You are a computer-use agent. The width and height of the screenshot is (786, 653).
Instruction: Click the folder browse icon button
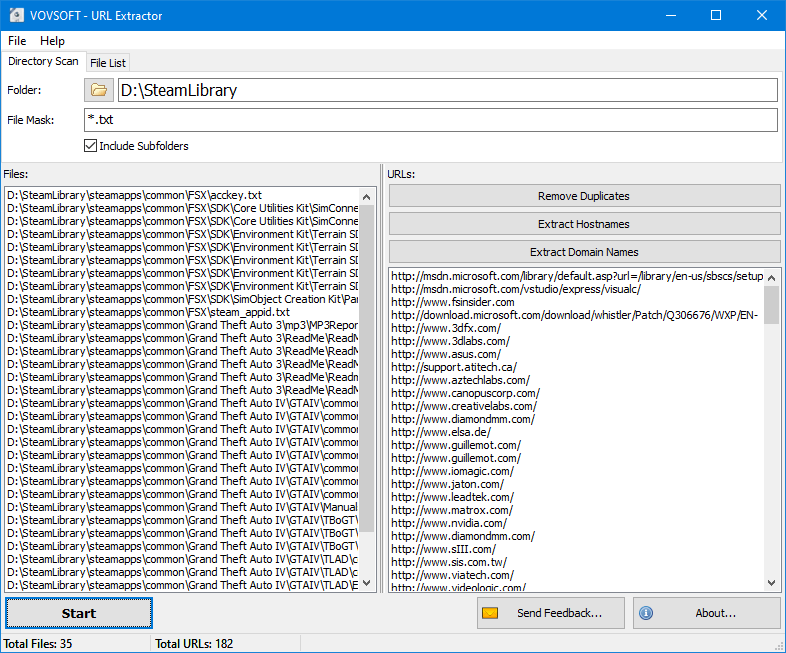99,90
